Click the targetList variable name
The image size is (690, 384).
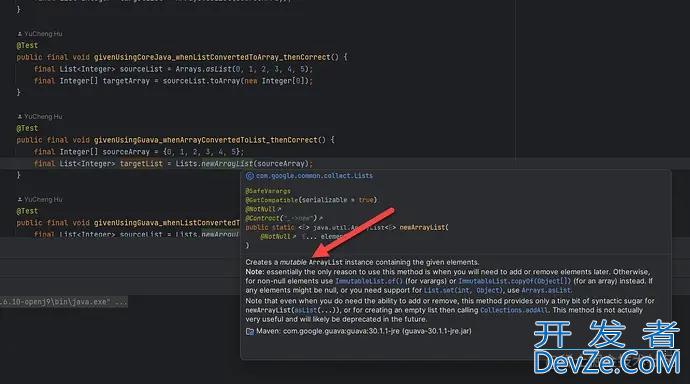(x=141, y=164)
